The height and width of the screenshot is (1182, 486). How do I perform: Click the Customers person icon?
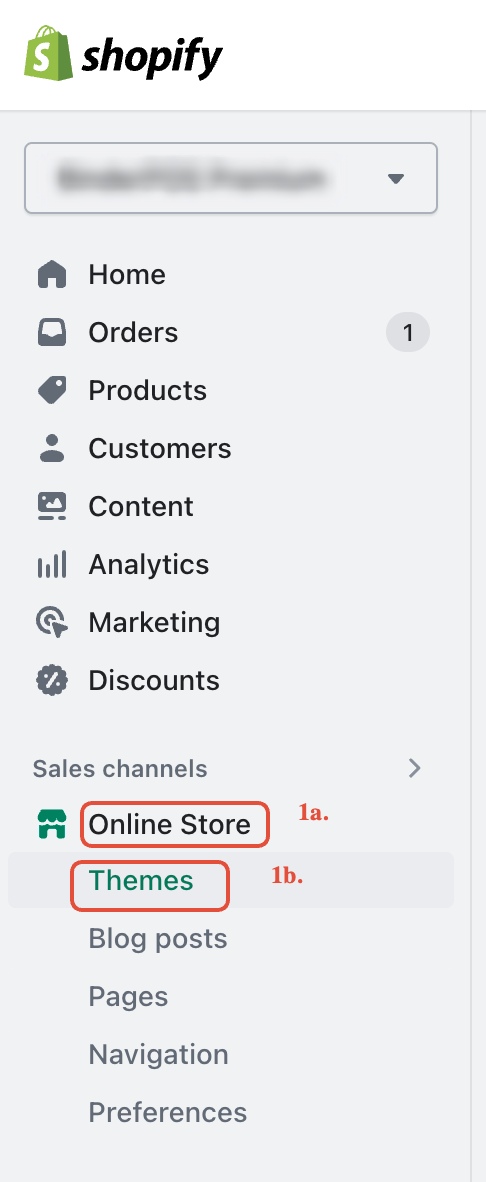point(52,449)
